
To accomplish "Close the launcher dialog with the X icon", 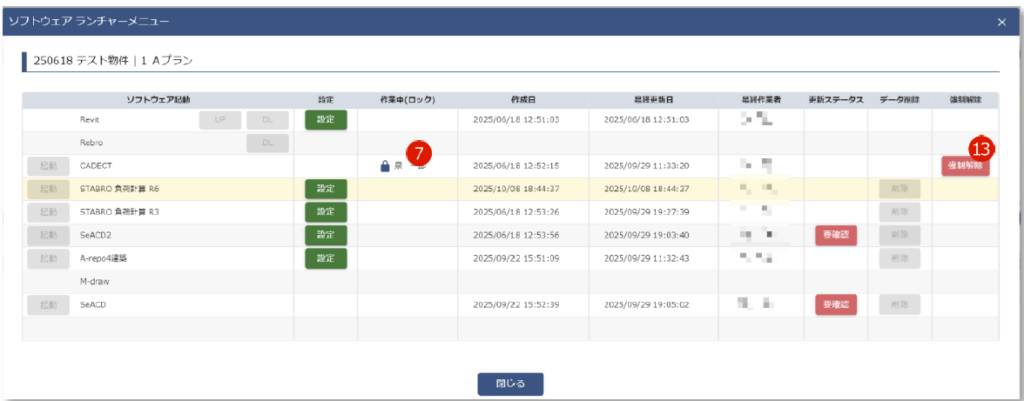I will coord(1002,21).
